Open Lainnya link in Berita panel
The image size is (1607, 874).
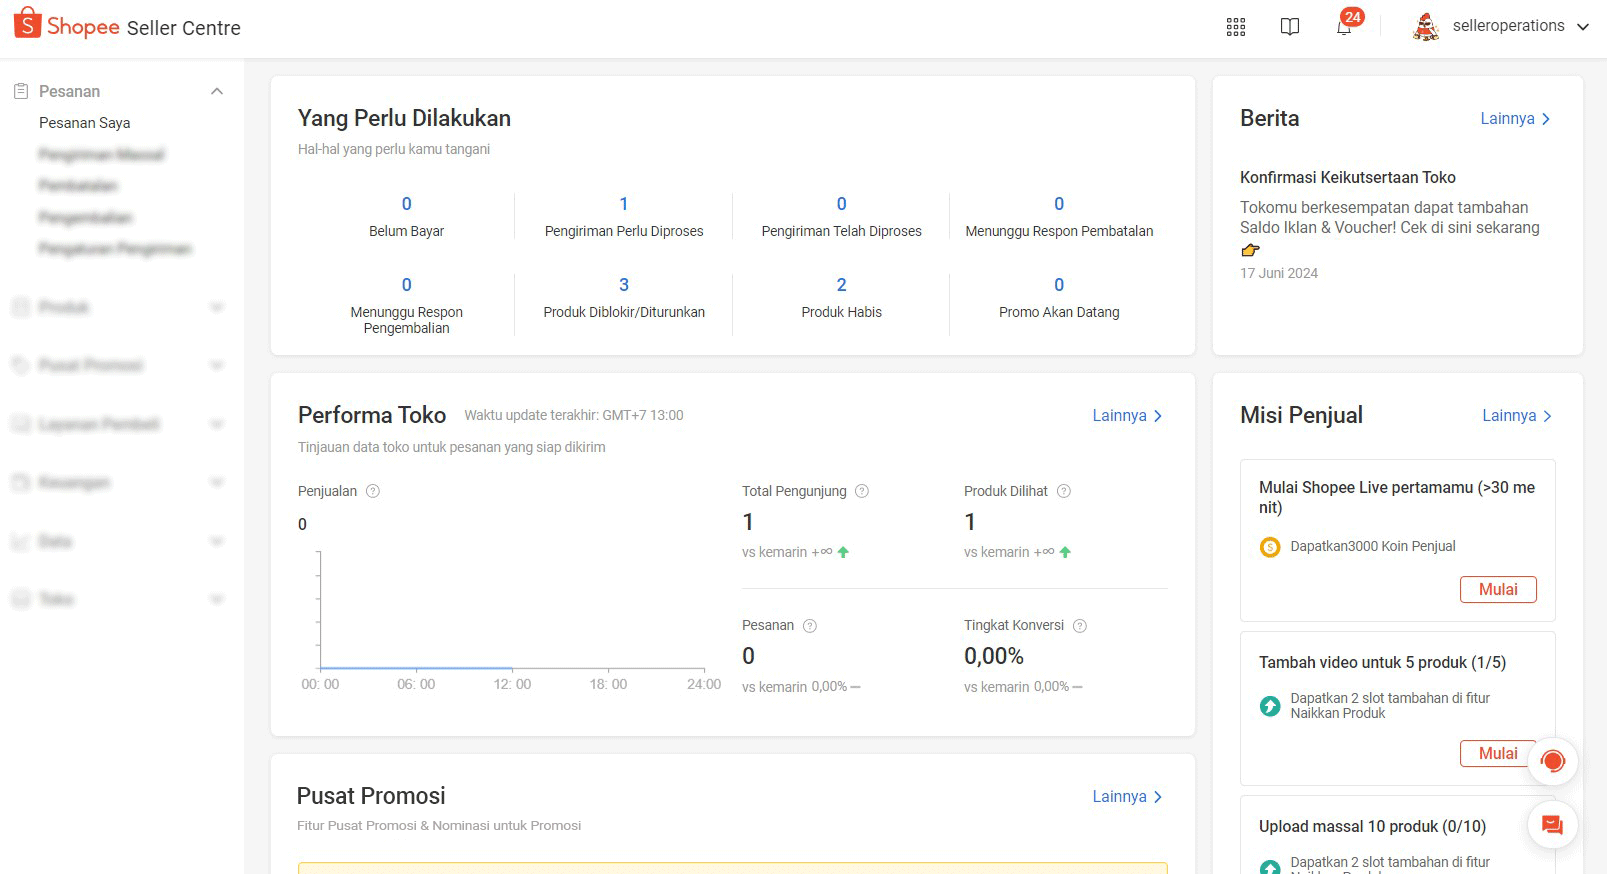(x=1514, y=119)
